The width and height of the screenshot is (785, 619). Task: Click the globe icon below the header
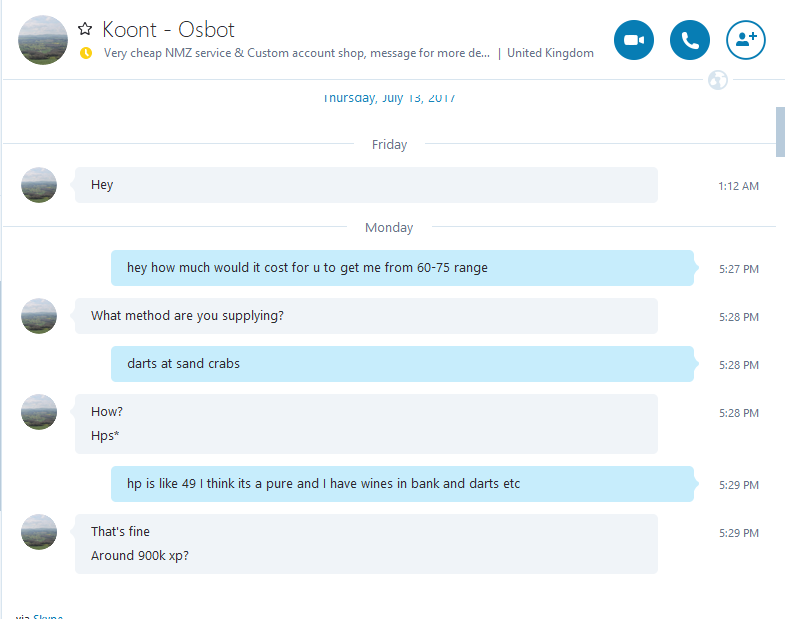coord(717,81)
